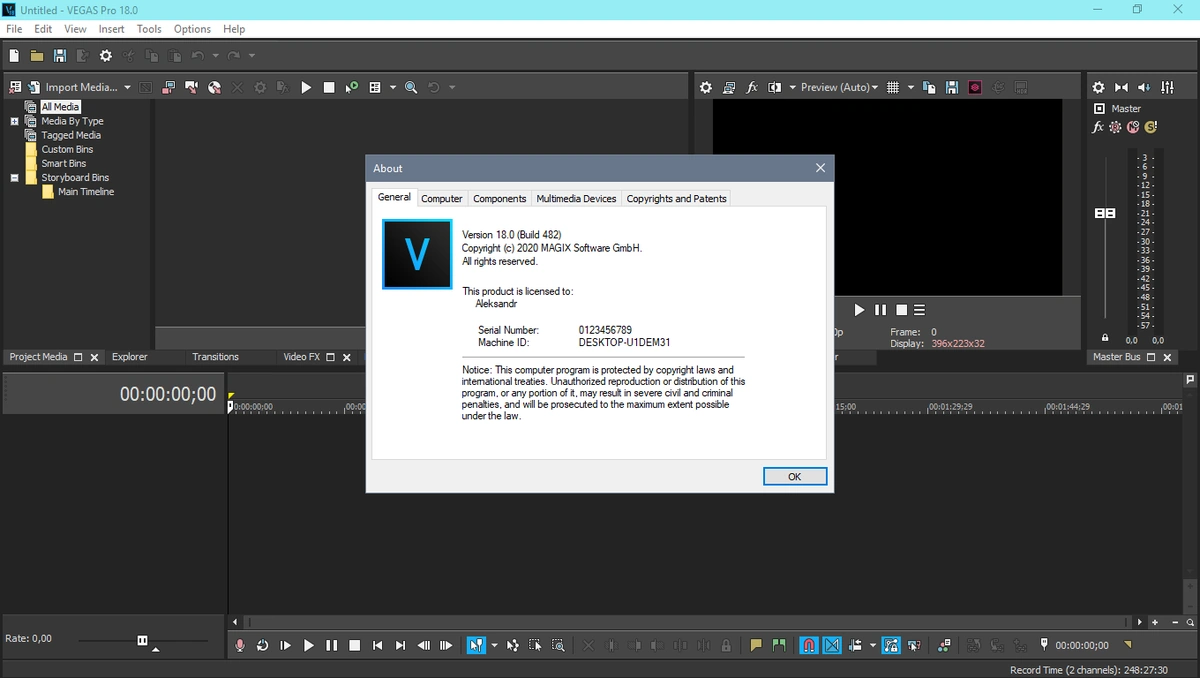The width and height of the screenshot is (1200, 678).
Task: Open the Multimedia Devices tab
Action: point(576,199)
